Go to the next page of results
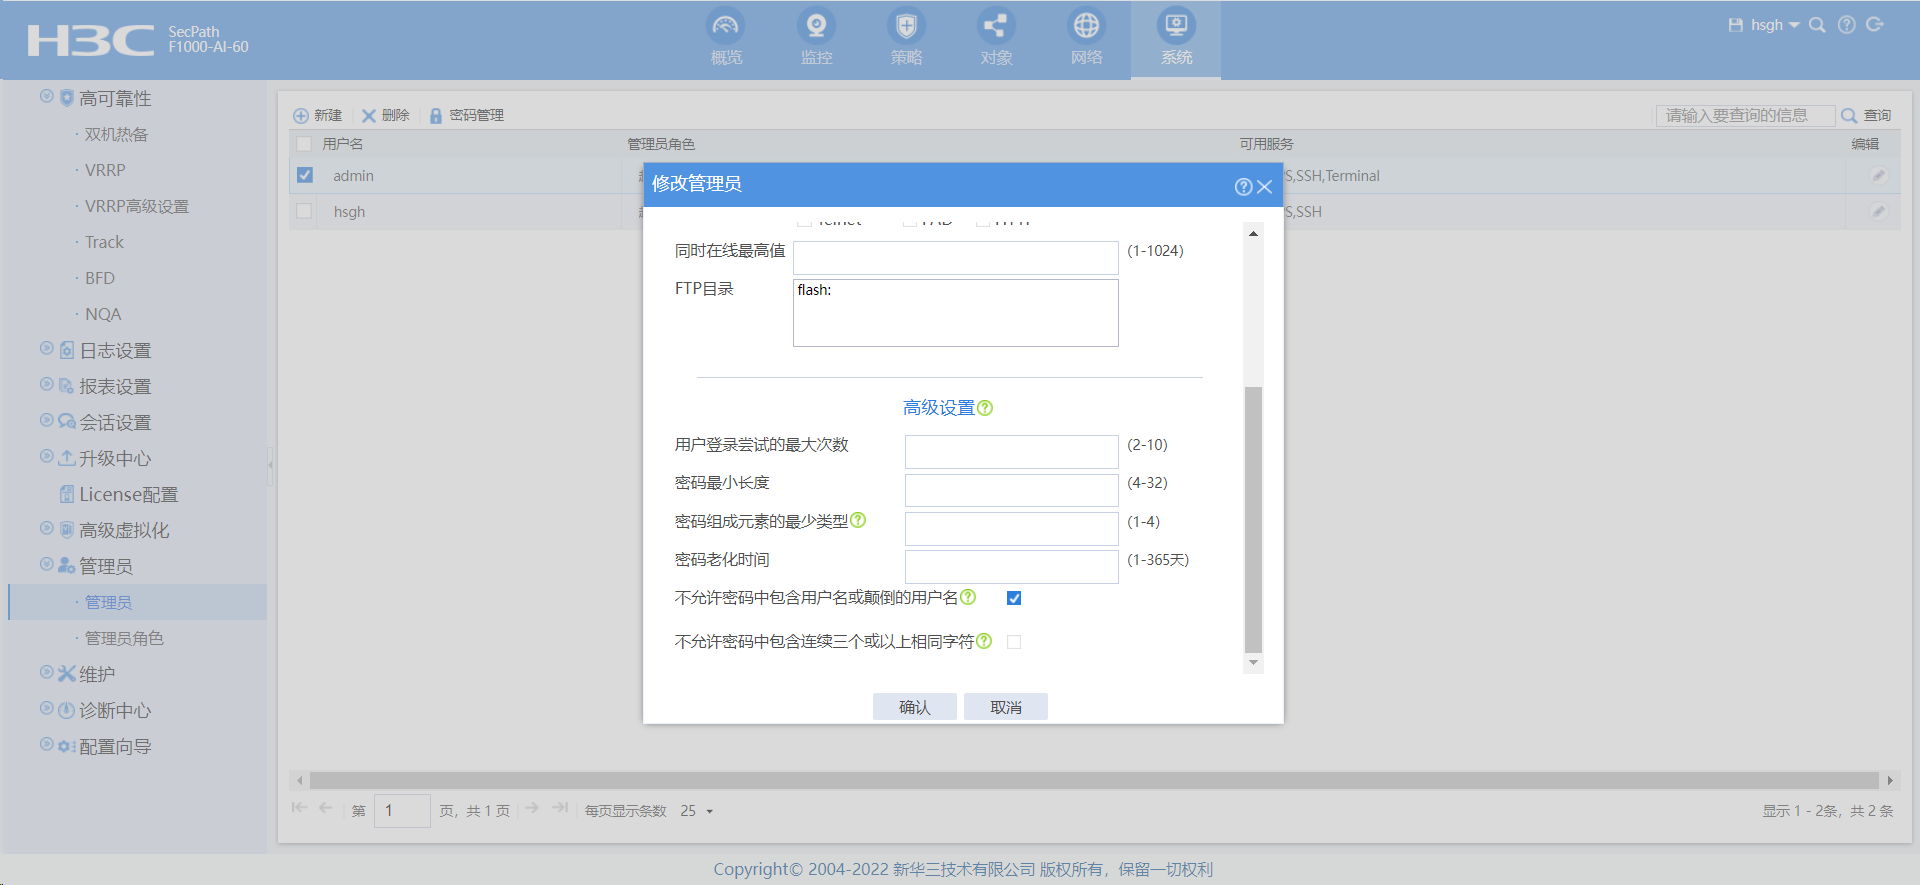 [x=532, y=808]
